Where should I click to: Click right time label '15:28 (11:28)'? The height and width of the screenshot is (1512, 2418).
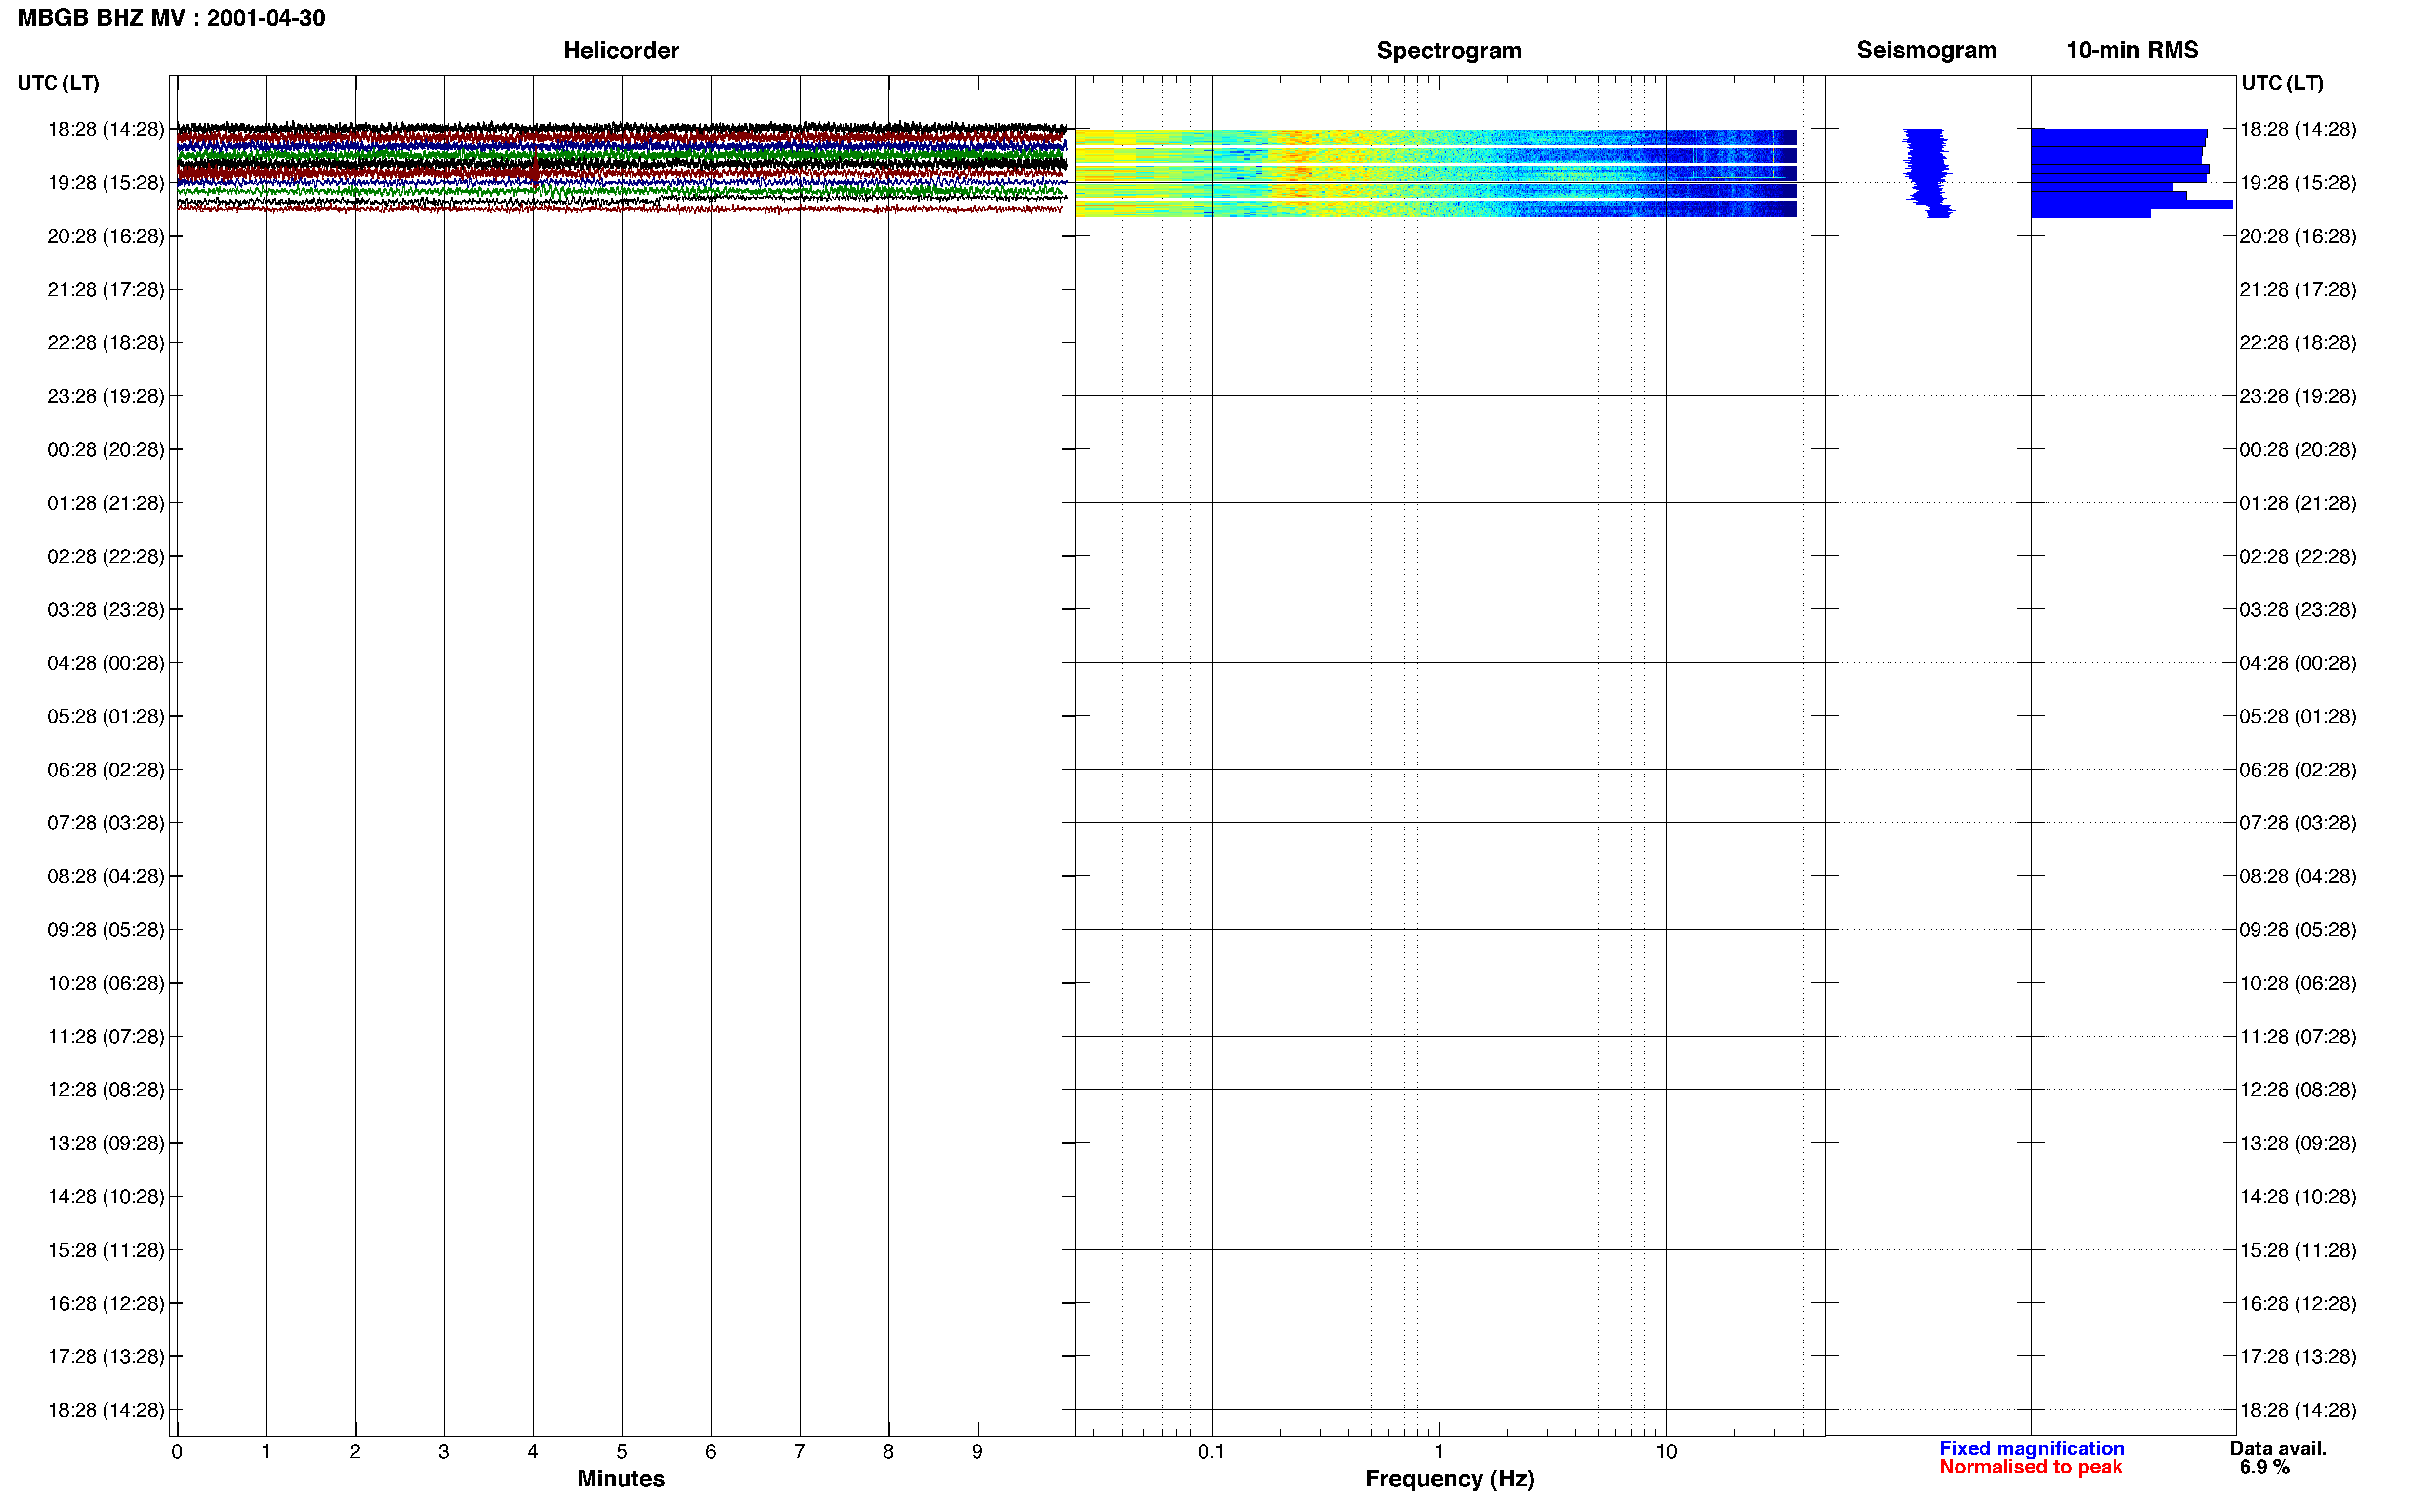2298,1250
